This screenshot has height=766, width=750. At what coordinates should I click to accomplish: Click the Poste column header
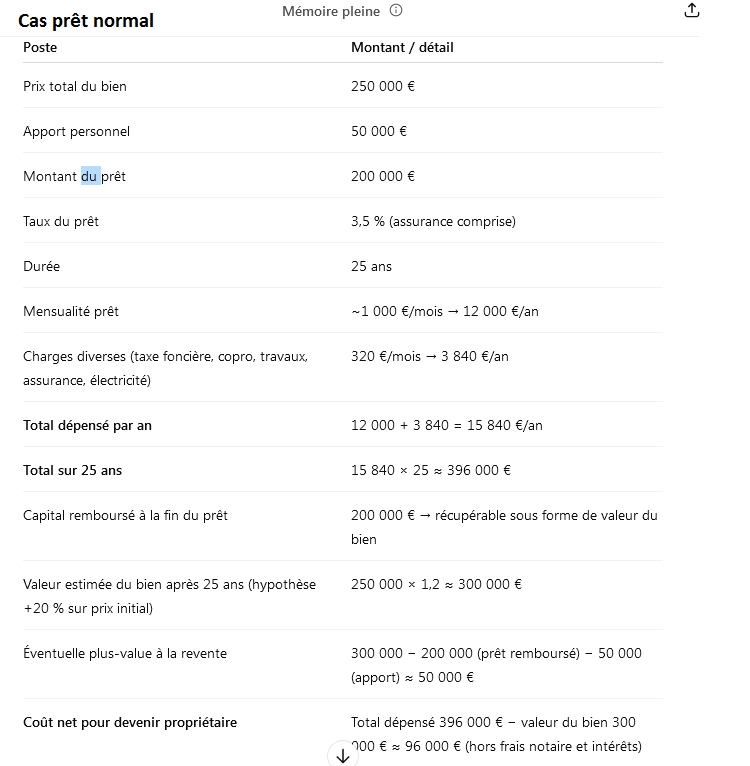(40, 47)
